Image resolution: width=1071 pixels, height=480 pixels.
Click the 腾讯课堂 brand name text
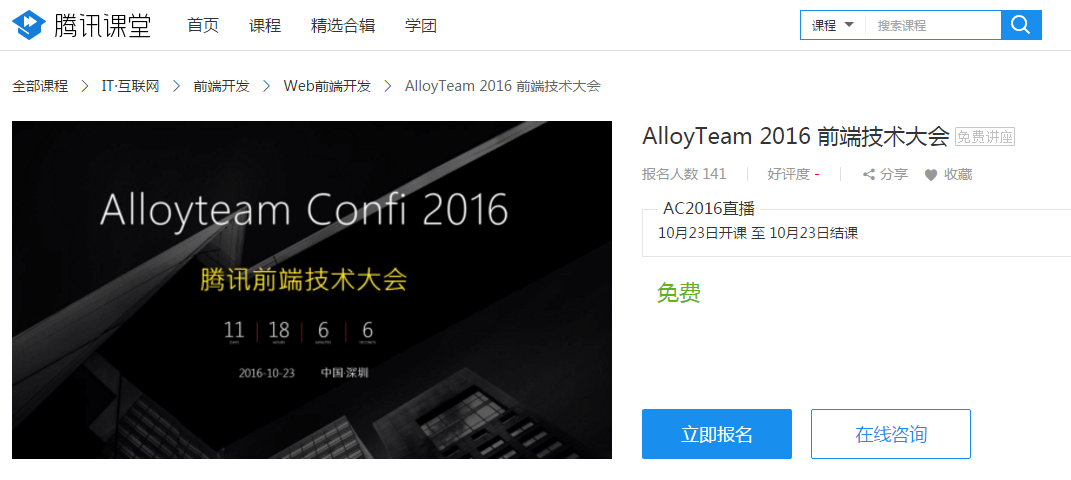102,26
